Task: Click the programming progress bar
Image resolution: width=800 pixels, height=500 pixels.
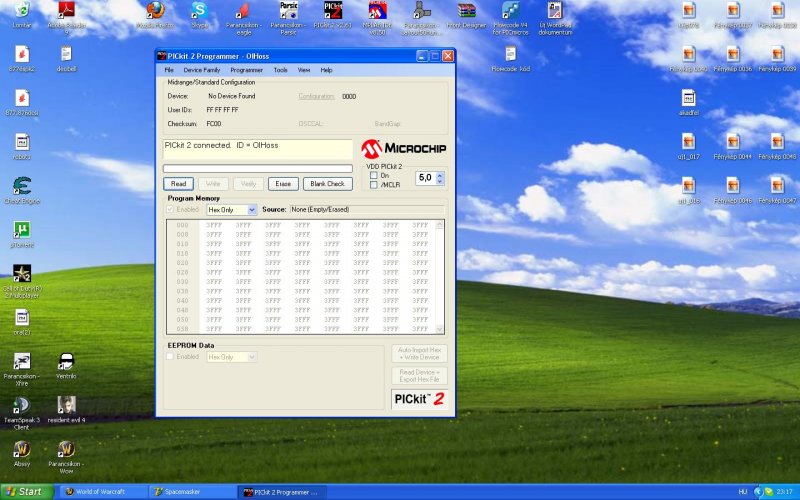Action: click(x=258, y=168)
